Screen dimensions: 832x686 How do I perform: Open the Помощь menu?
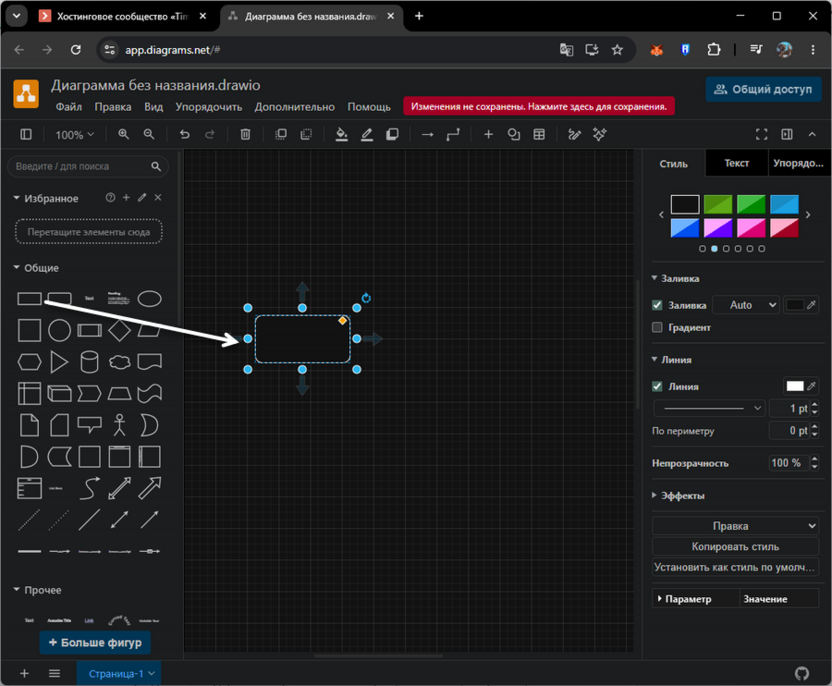coord(369,107)
